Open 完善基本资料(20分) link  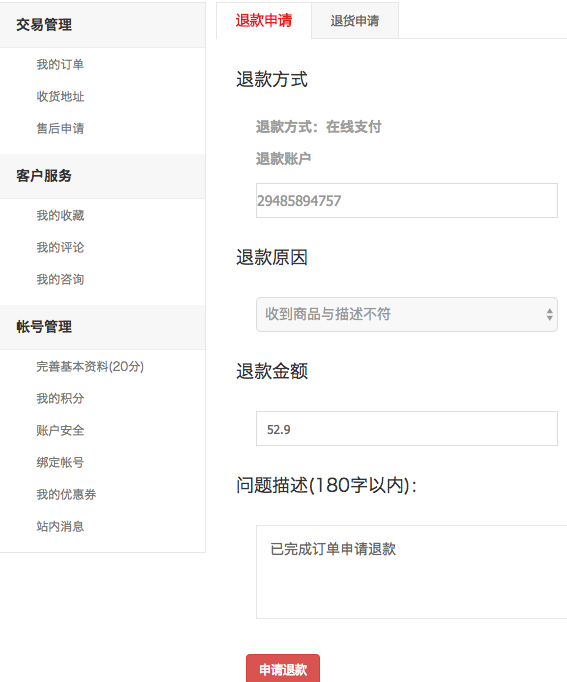(90, 367)
